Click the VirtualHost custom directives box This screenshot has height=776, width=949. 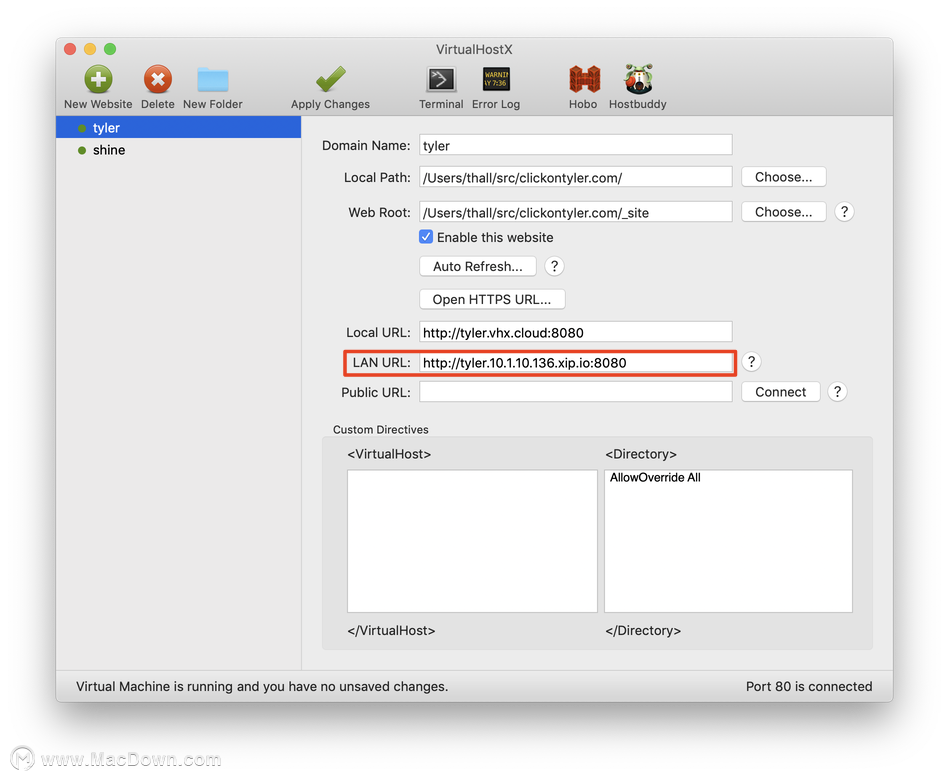pyautogui.click(x=472, y=541)
